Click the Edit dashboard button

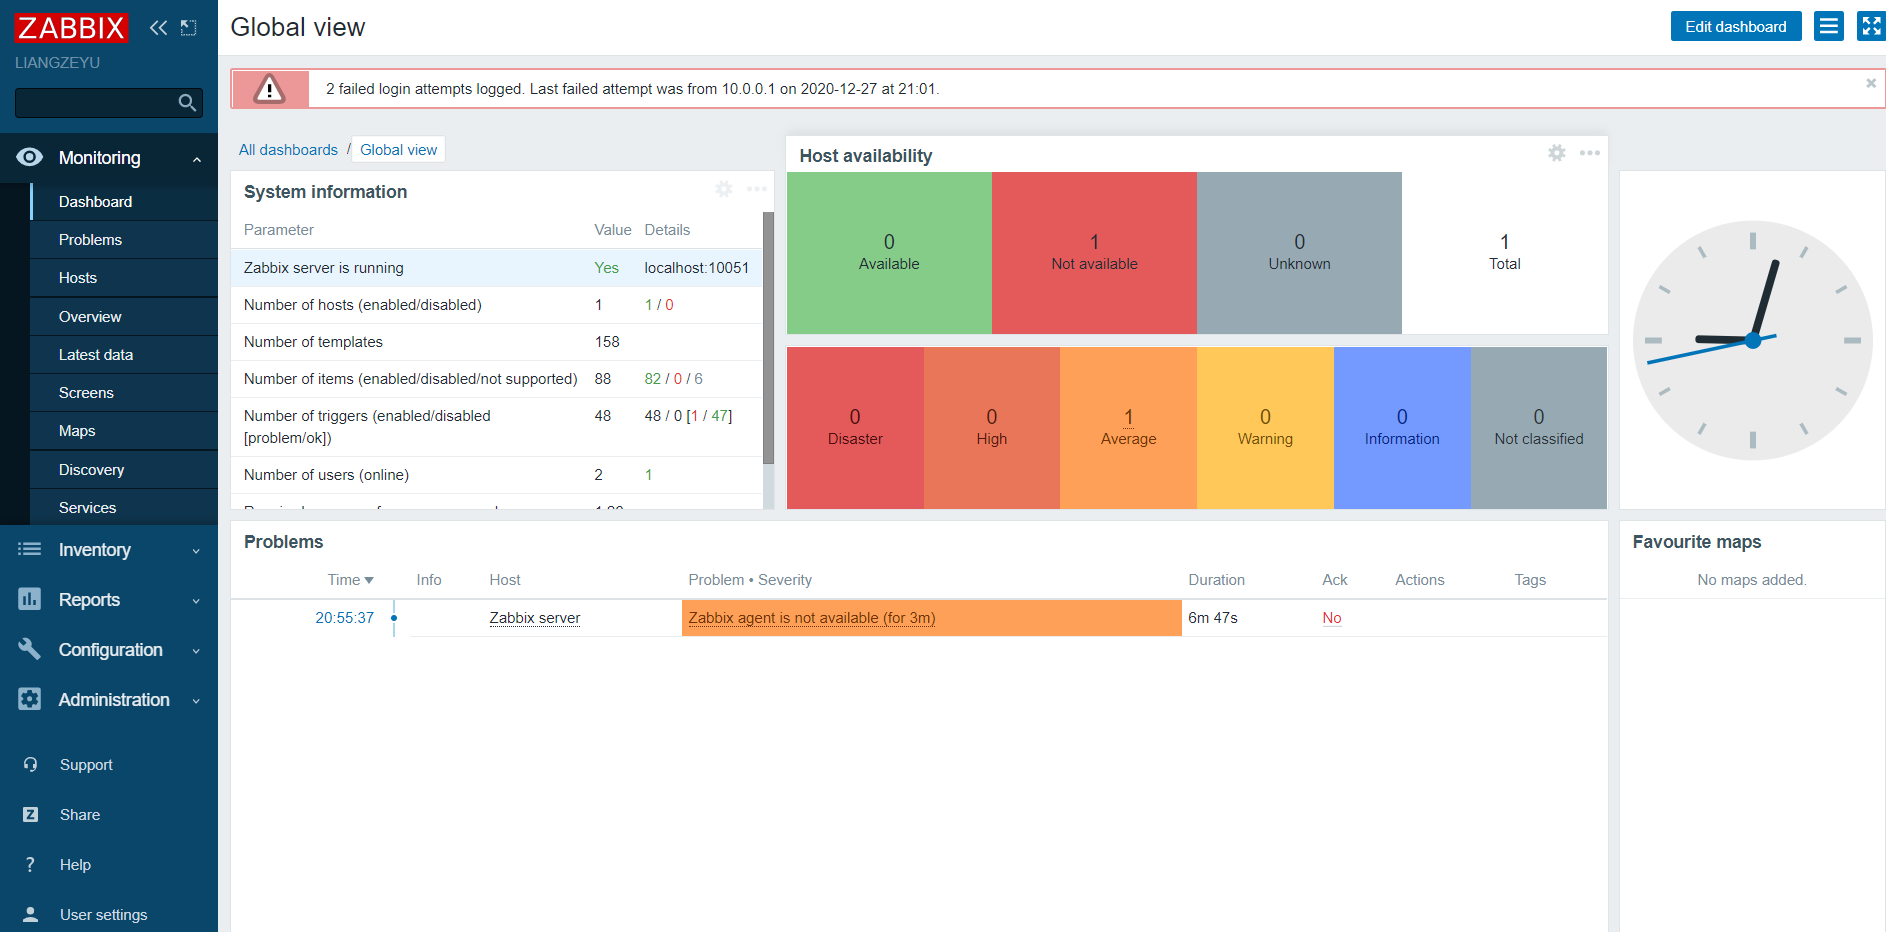[1735, 26]
